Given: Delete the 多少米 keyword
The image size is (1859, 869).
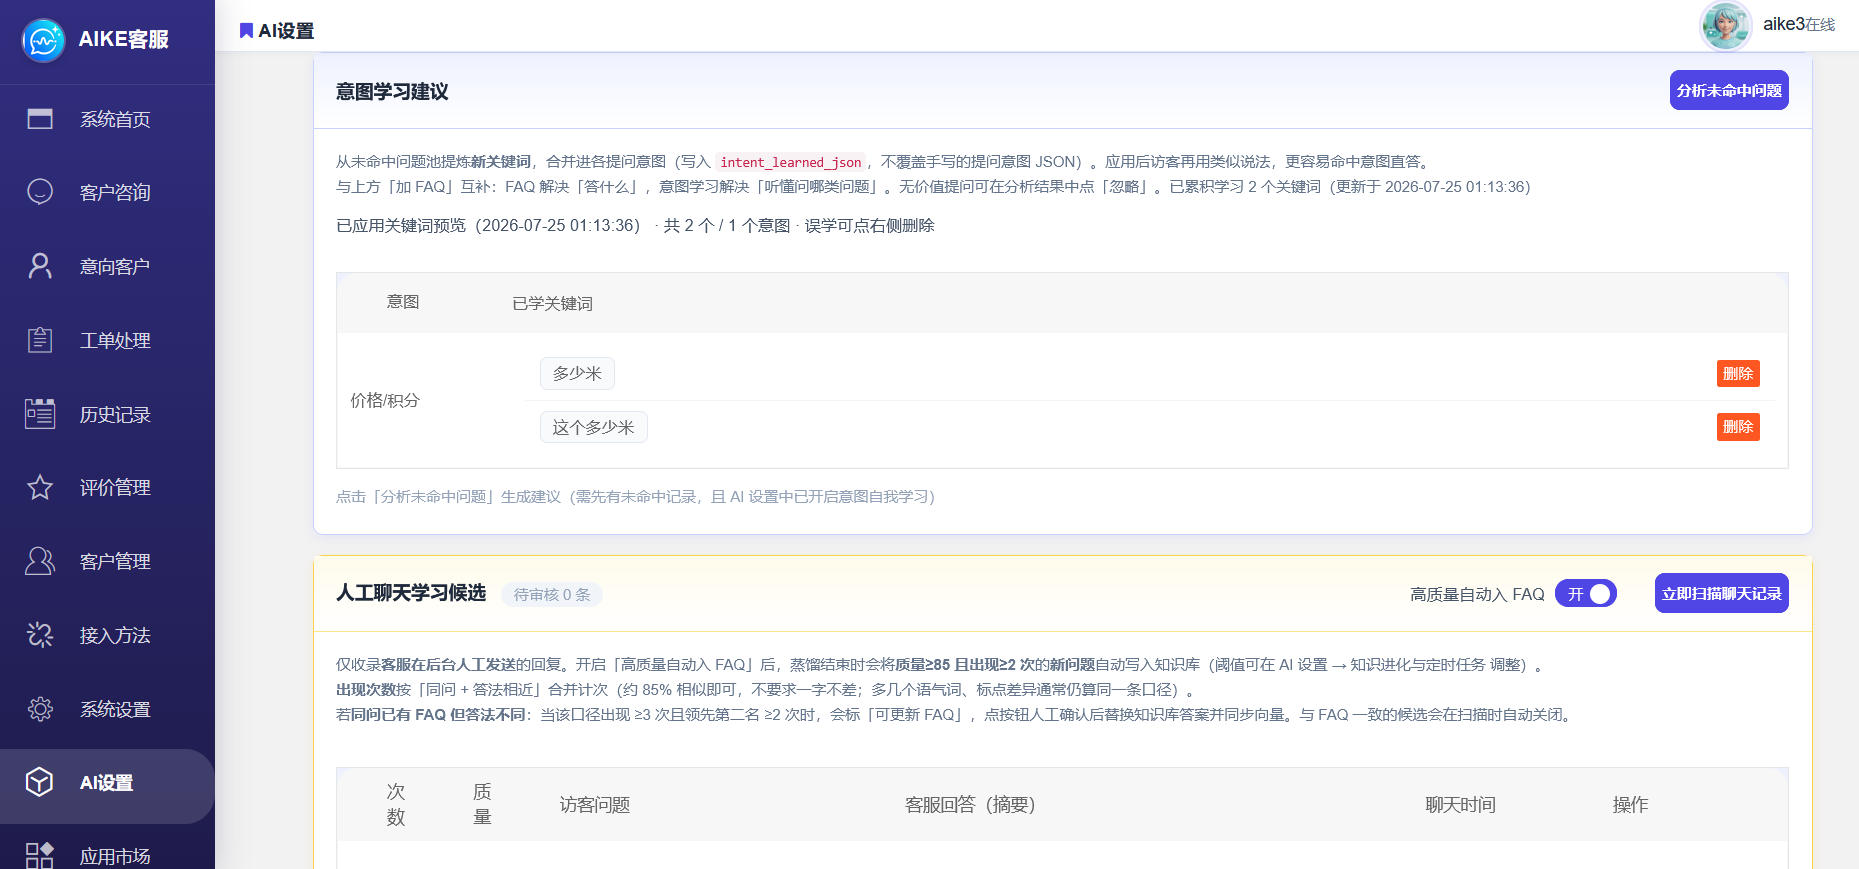Looking at the screenshot, I should pos(1738,373).
